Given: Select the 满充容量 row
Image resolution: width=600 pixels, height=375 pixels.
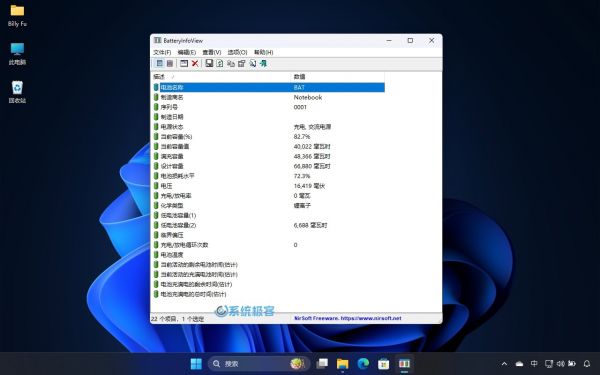Looking at the screenshot, I should 268,157.
